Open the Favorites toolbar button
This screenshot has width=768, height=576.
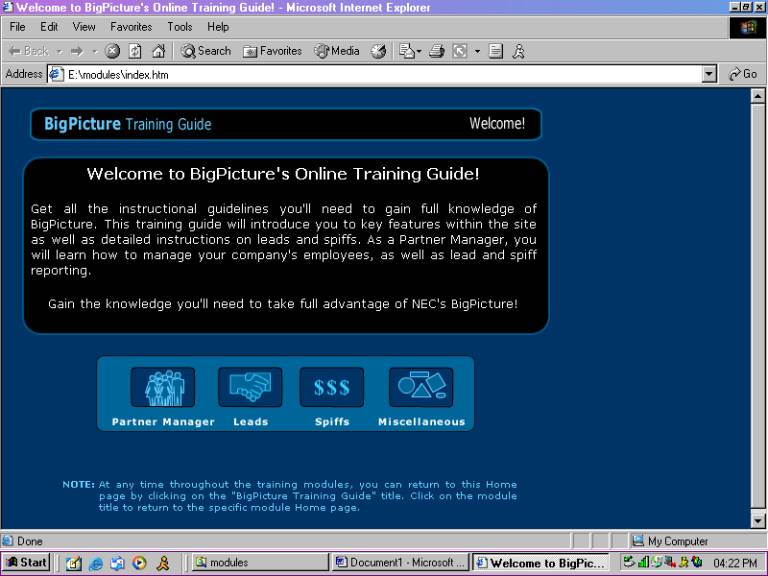(x=272, y=51)
